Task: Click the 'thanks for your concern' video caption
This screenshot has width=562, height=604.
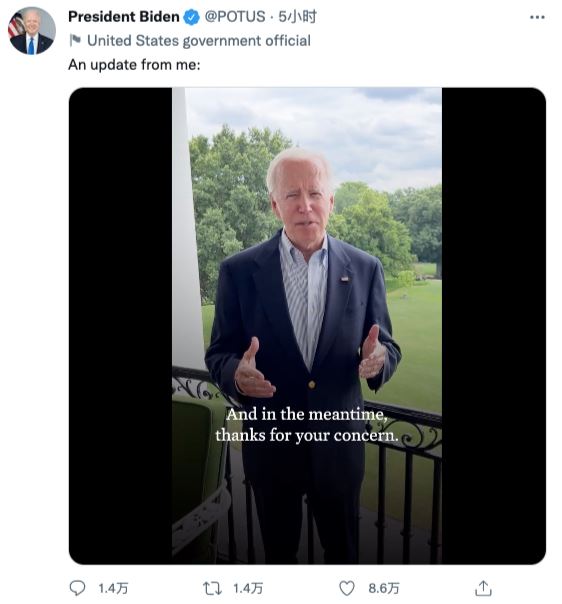Action: point(307,436)
